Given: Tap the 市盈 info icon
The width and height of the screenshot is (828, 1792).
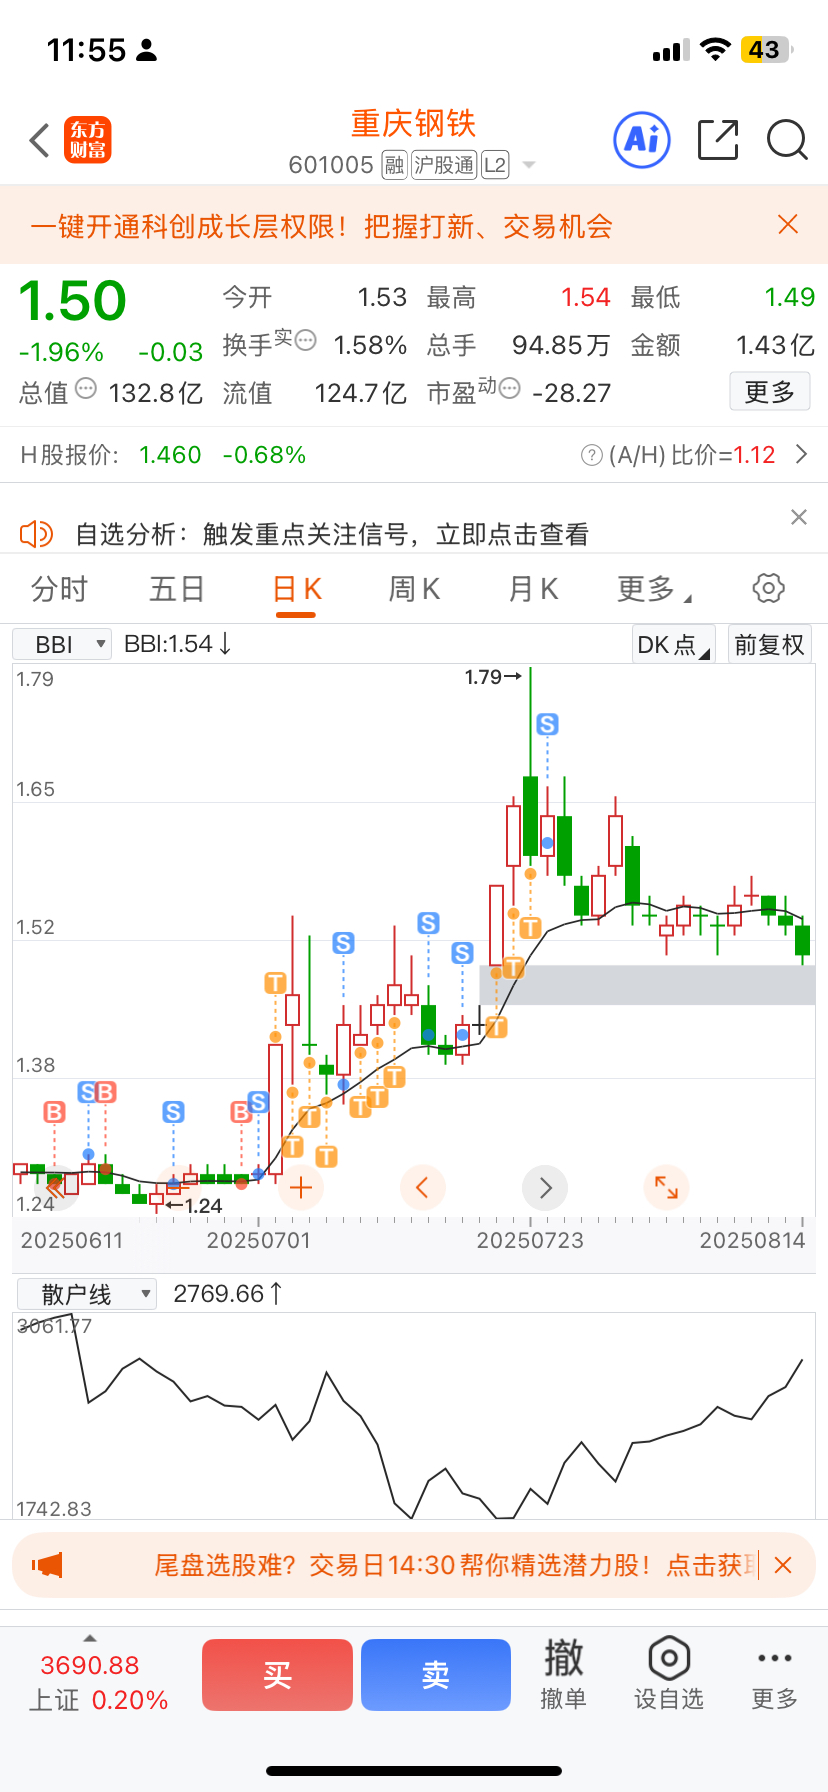Looking at the screenshot, I should tap(510, 388).
